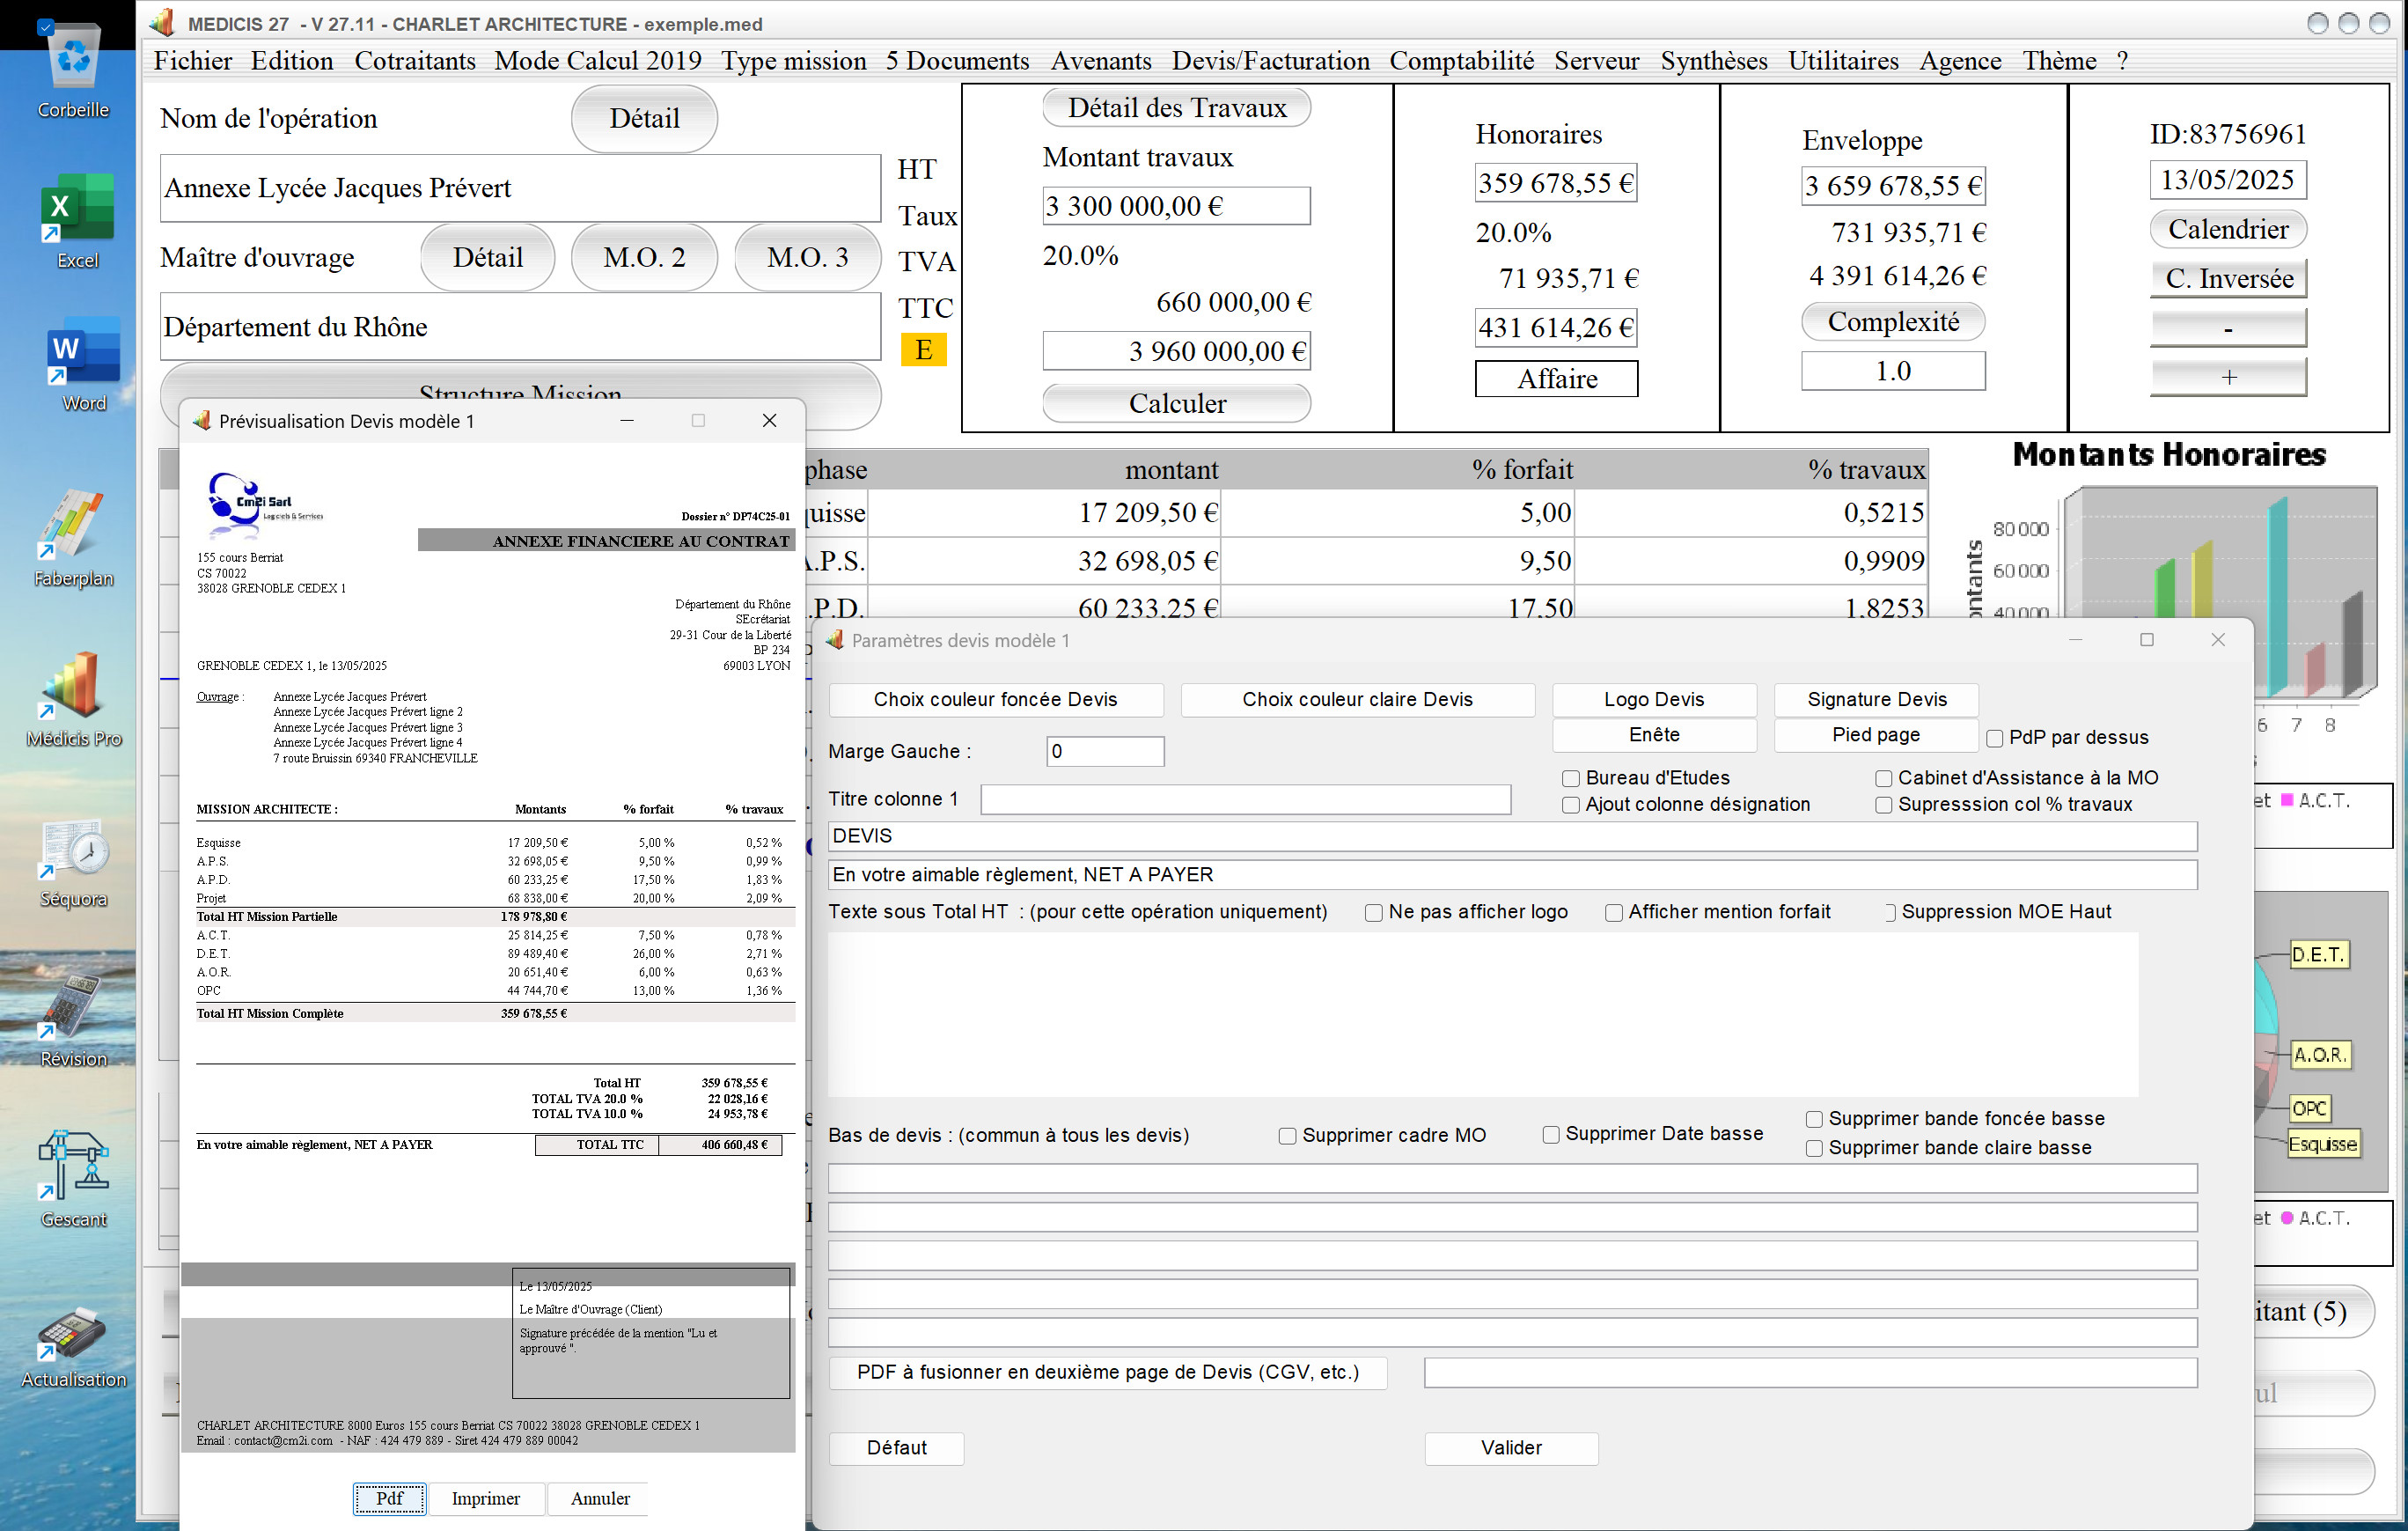Click the Calendrier button
The image size is (2408, 1531).
pyautogui.click(x=2228, y=229)
